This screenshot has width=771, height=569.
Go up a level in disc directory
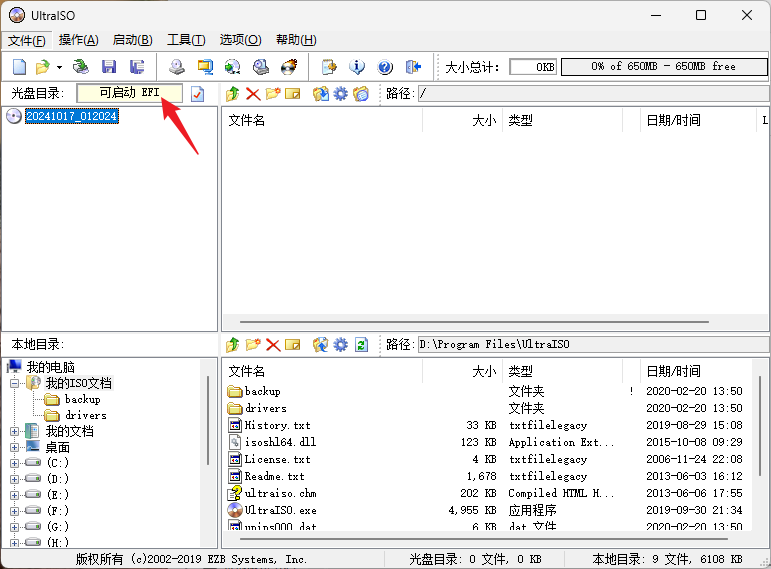(233, 93)
